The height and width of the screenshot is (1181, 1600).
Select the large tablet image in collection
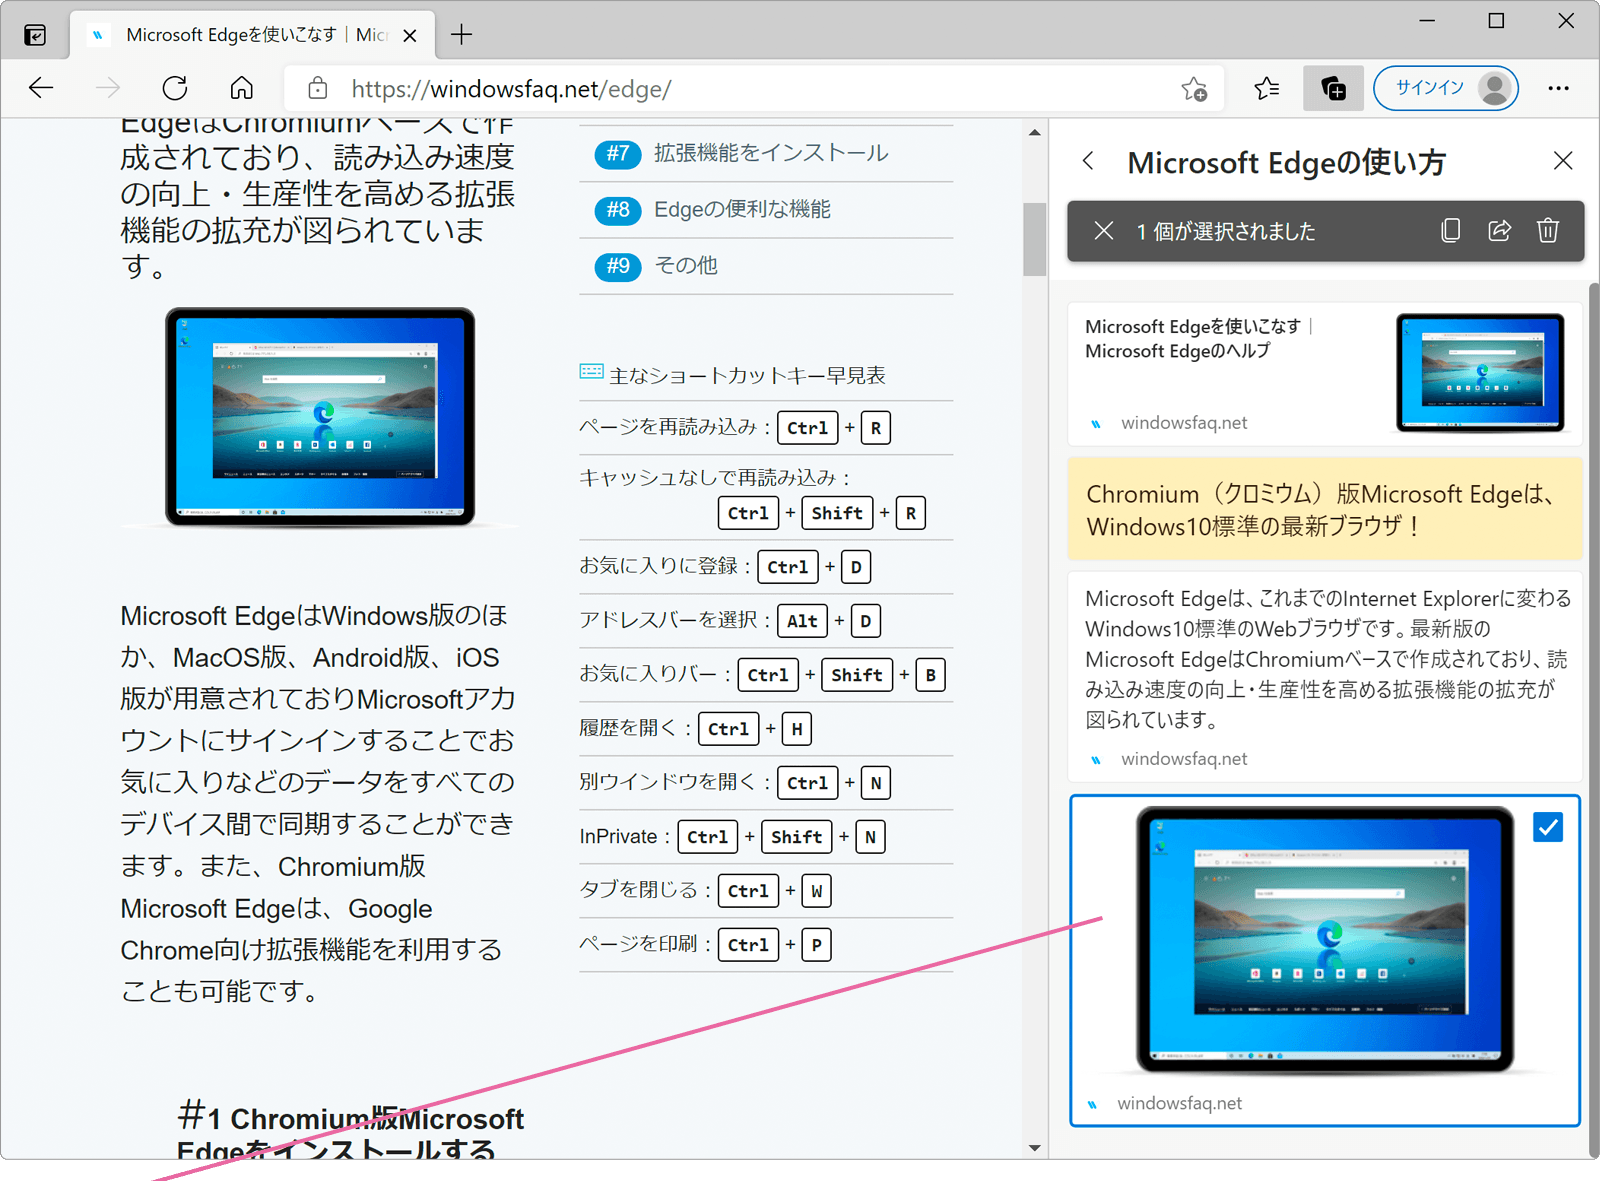coord(1324,940)
